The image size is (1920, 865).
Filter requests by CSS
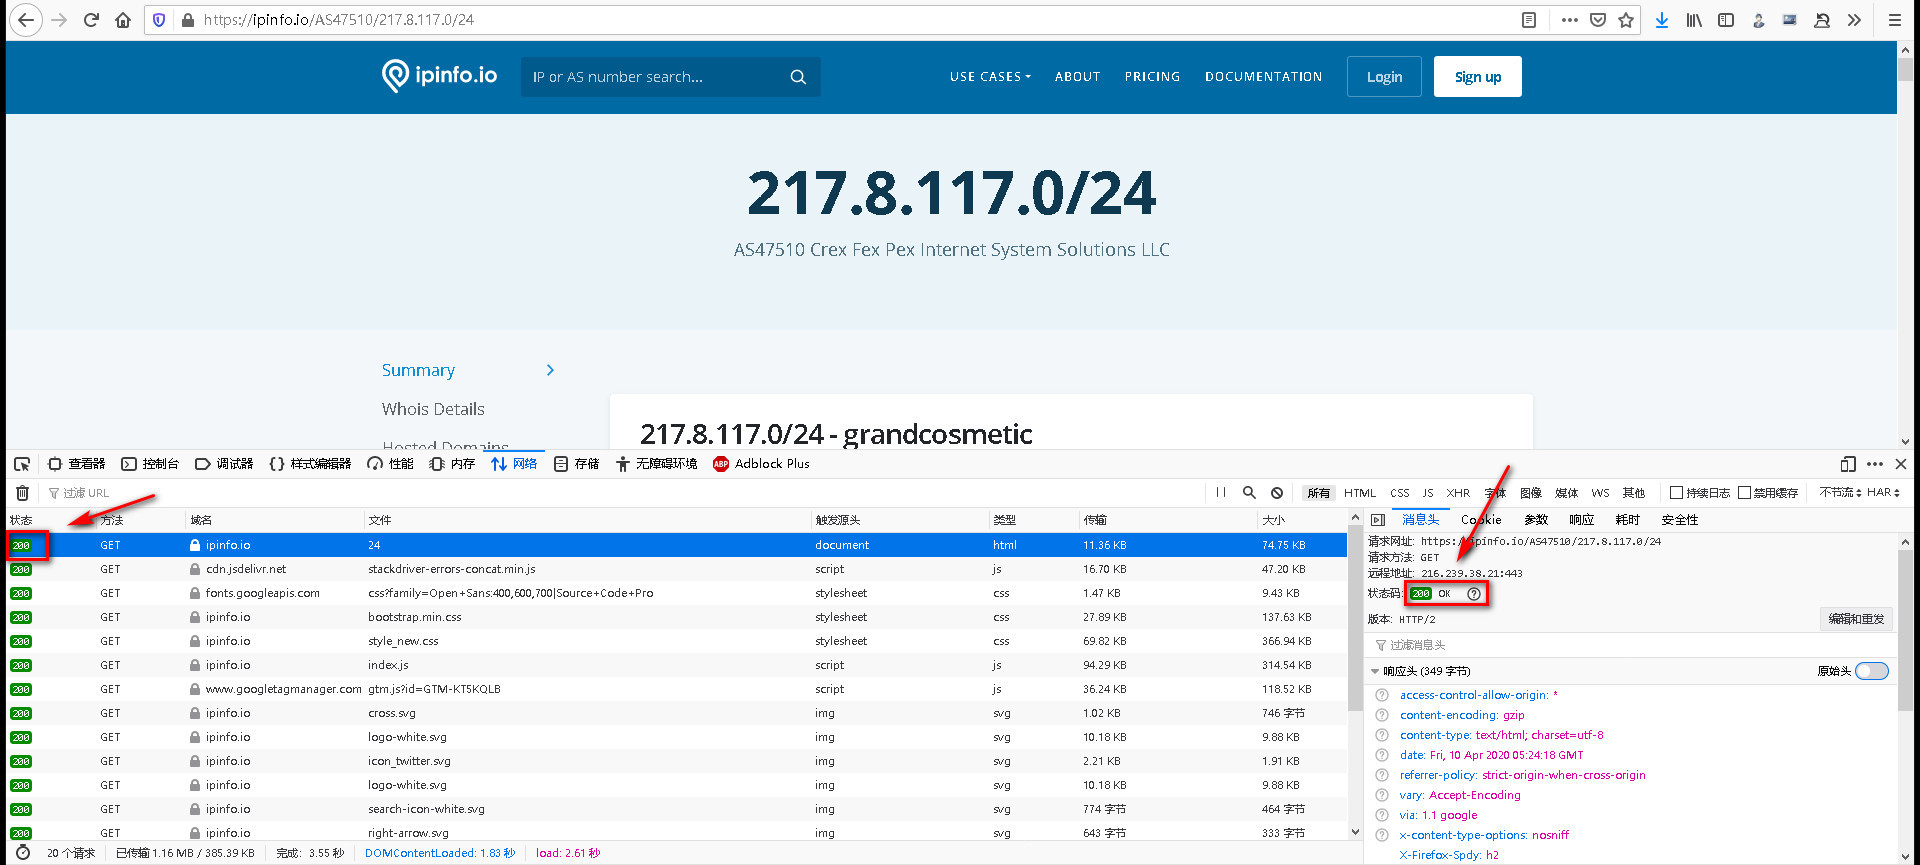1400,493
